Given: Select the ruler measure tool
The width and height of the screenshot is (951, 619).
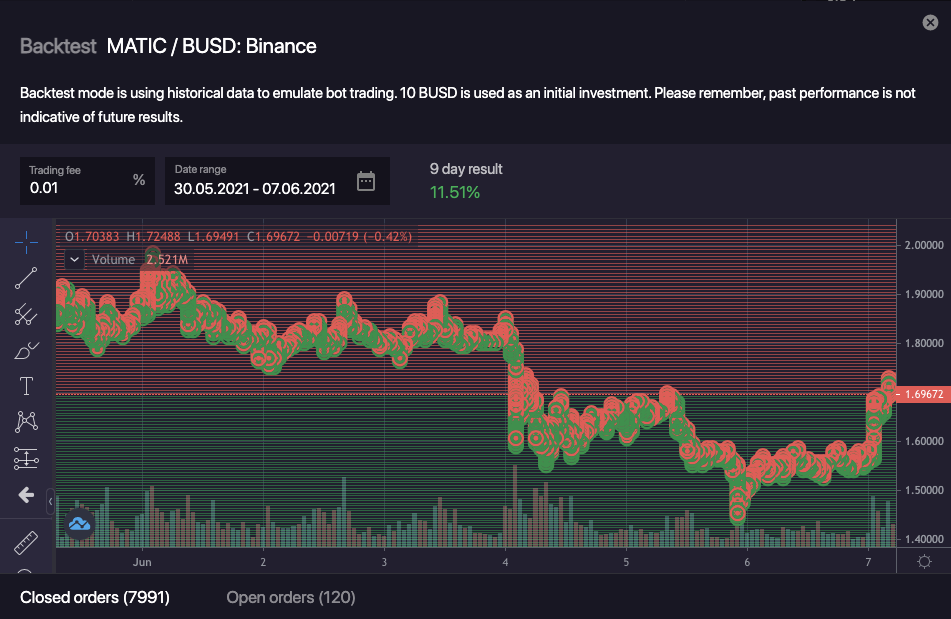Looking at the screenshot, I should click(x=26, y=543).
